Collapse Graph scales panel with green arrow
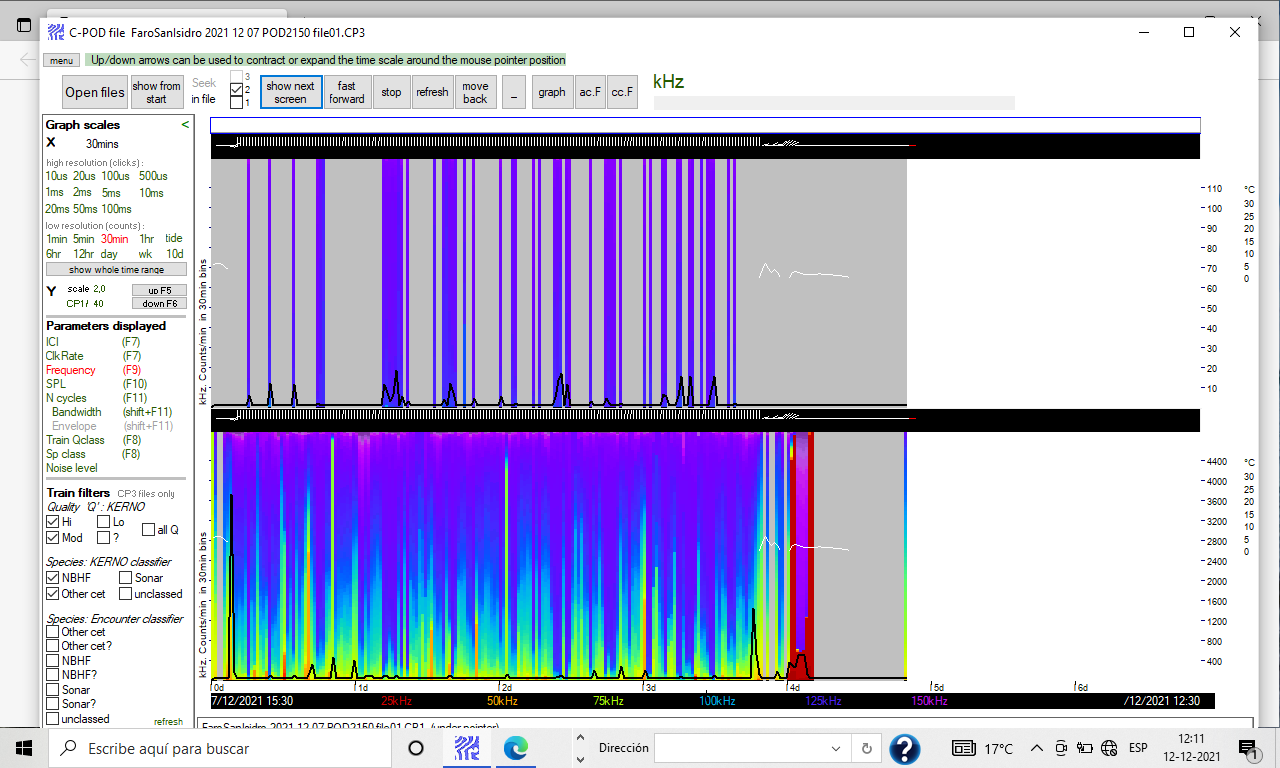1280x768 pixels. click(x=184, y=125)
